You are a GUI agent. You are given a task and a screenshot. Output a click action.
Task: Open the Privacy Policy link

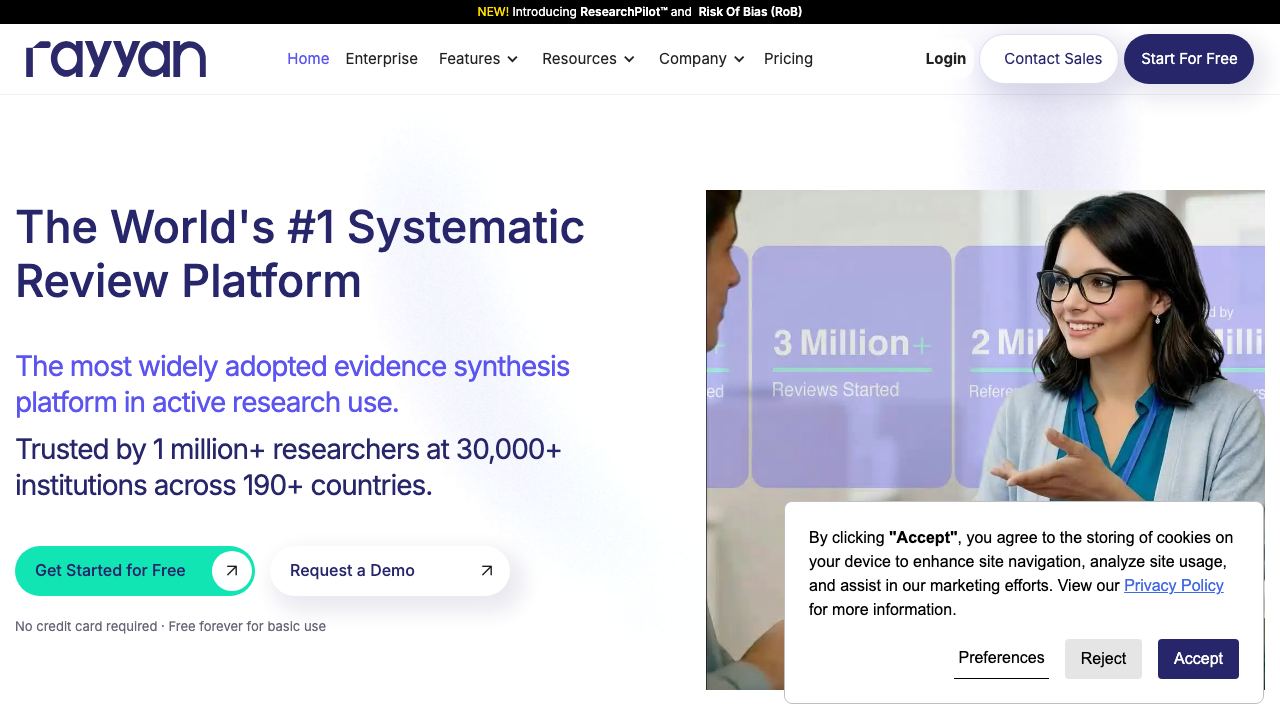(1174, 586)
